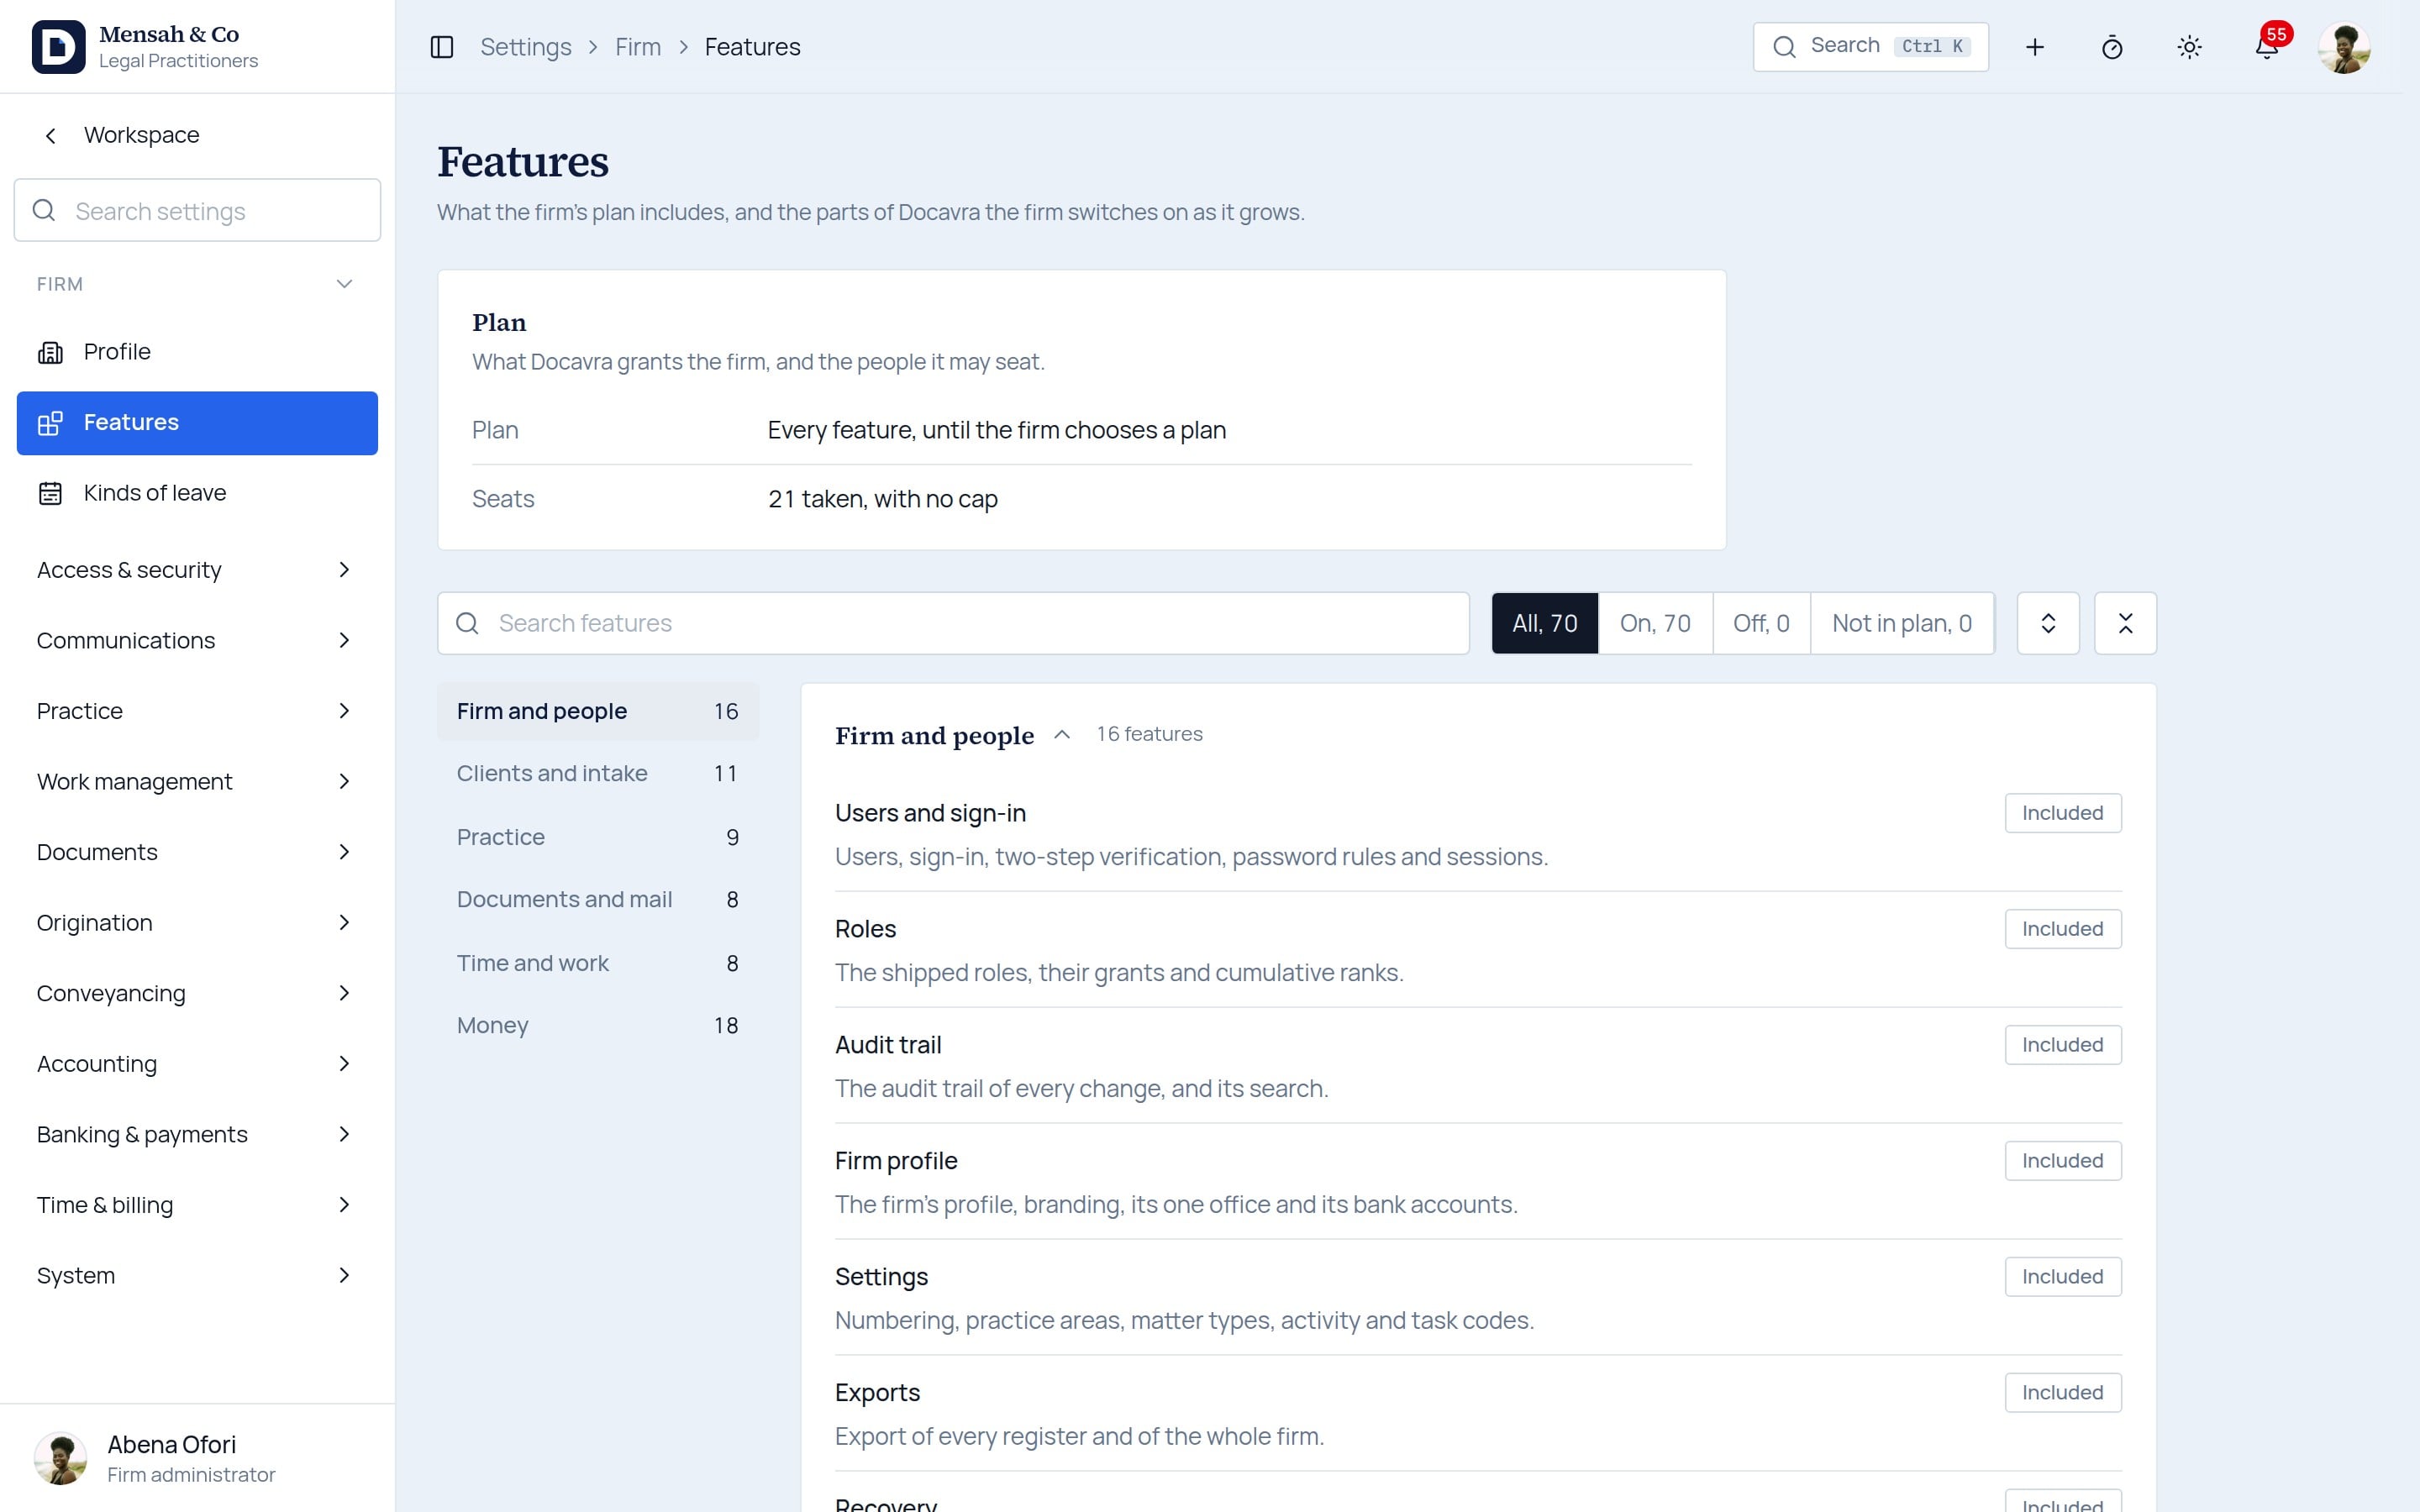
Task: Toggle the sidebar panel icon
Action: pyautogui.click(x=442, y=47)
